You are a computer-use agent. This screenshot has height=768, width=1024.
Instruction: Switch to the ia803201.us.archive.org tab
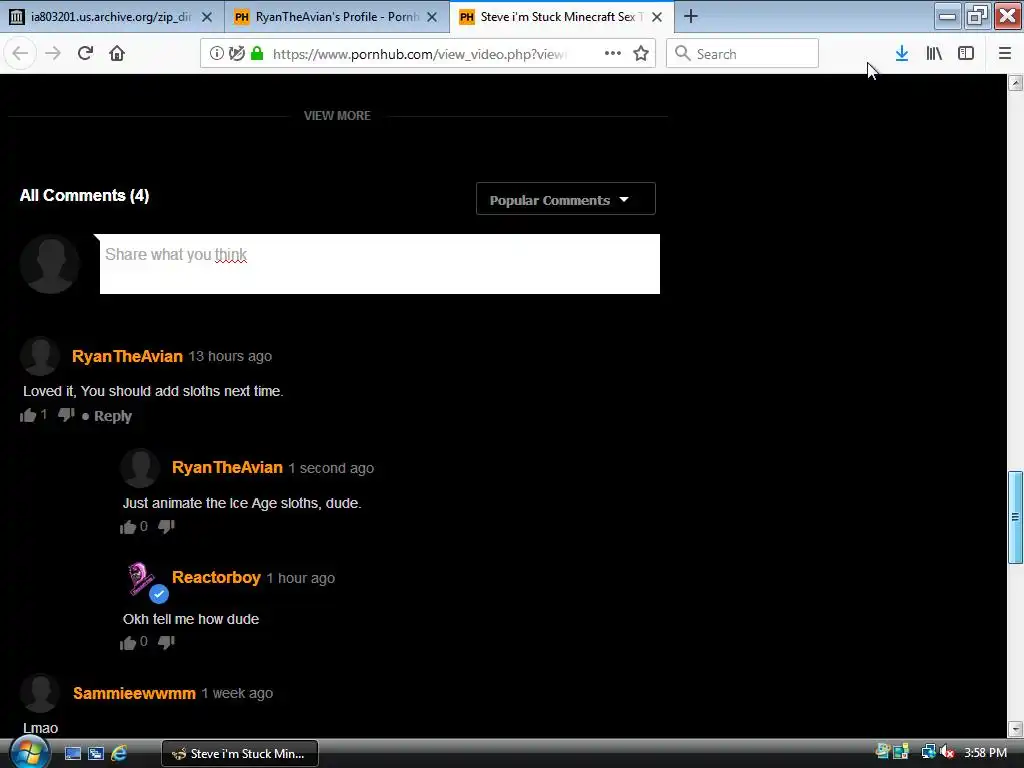click(111, 17)
